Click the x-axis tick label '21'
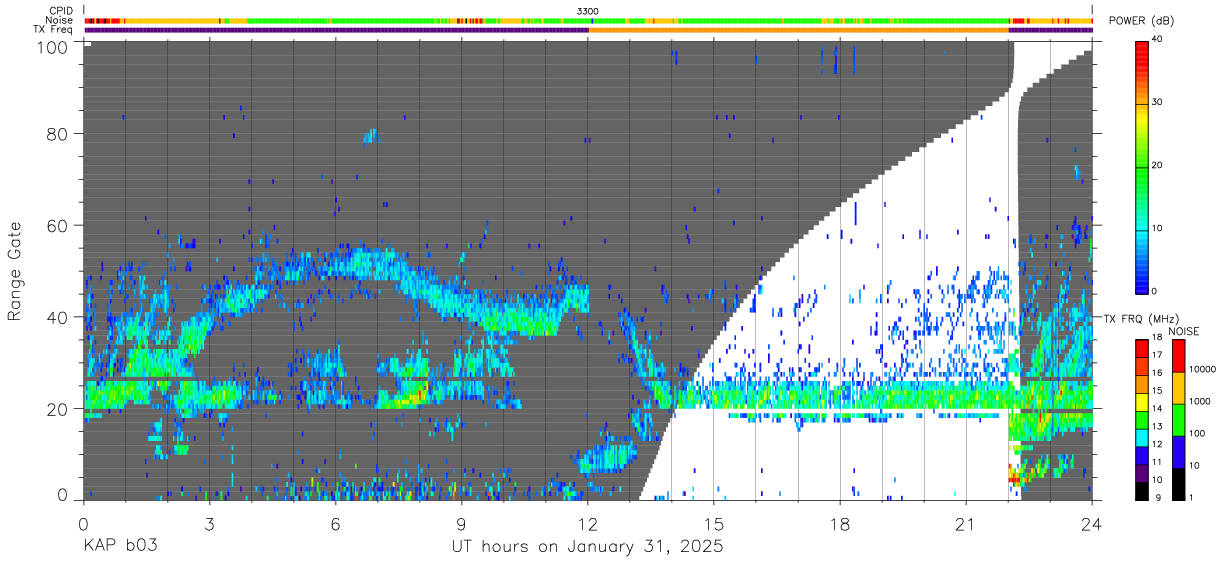Image resolution: width=1228 pixels, height=567 pixels. coord(966,523)
